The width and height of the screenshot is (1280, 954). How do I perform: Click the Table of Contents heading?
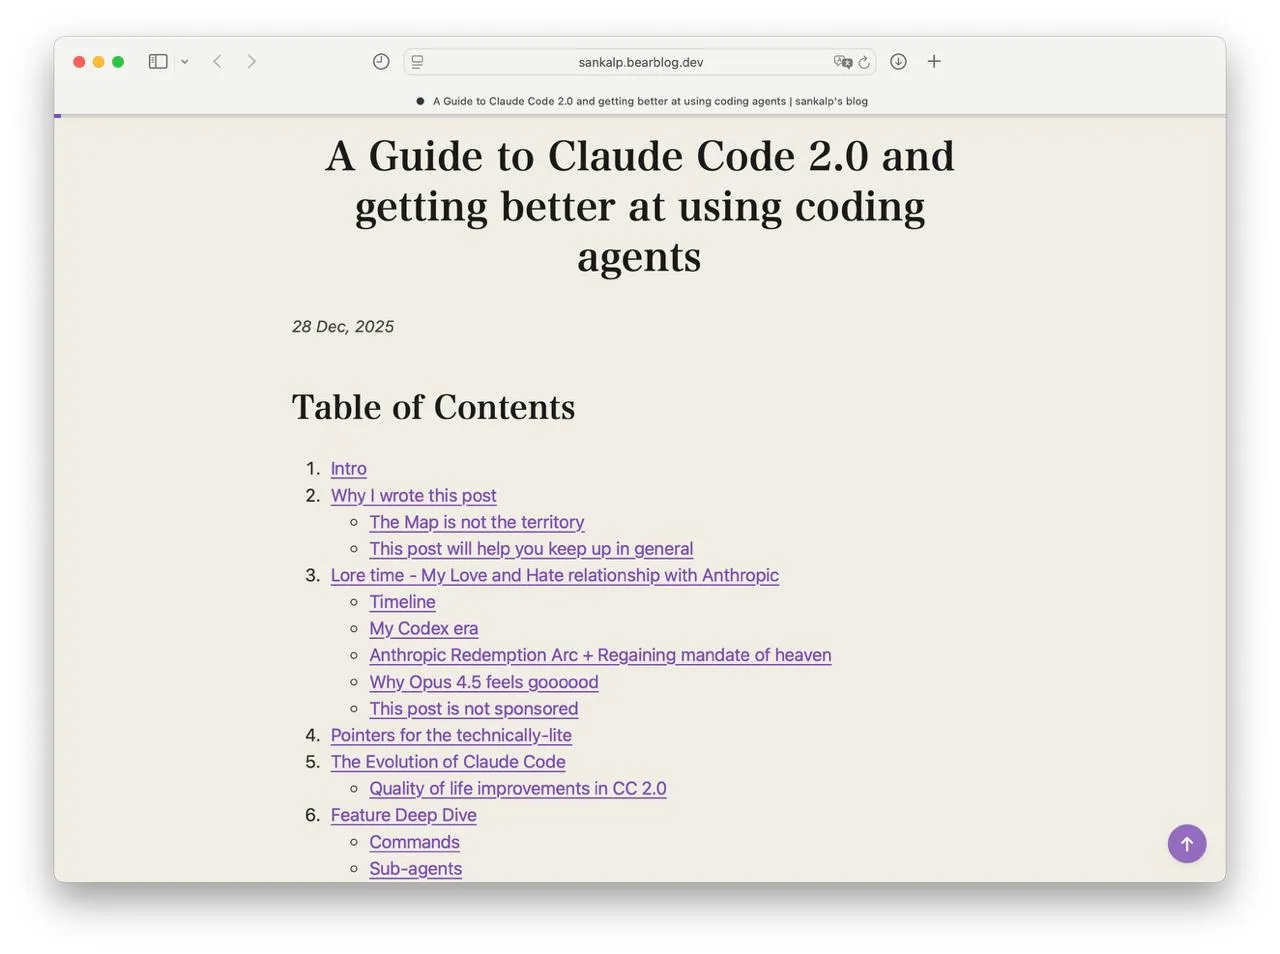point(433,407)
